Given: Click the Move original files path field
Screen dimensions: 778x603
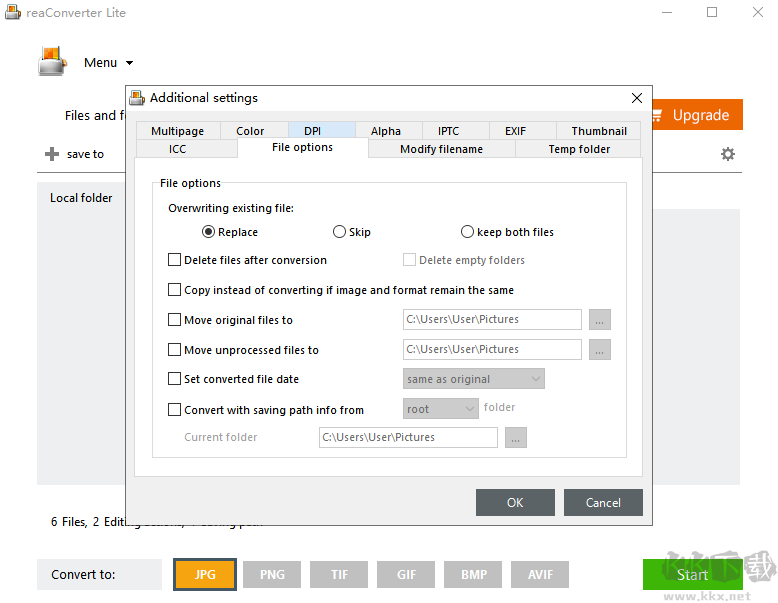Looking at the screenshot, I should 492,320.
